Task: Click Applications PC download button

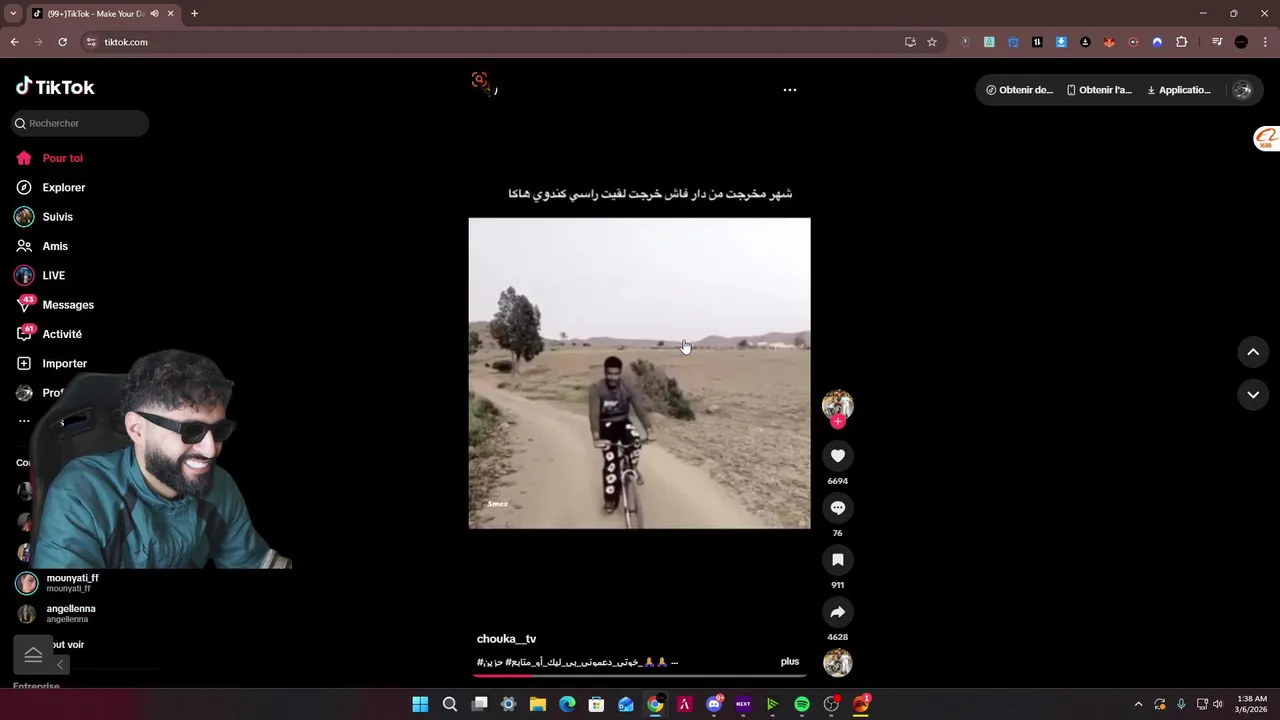Action: pos(1179,90)
